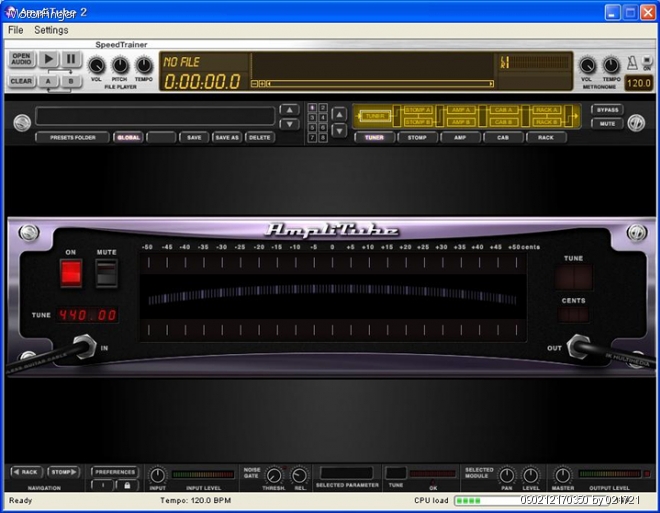This screenshot has width=660, height=513.
Task: Click the Pause button in SpeedTrainer
Action: pyautogui.click(x=71, y=60)
